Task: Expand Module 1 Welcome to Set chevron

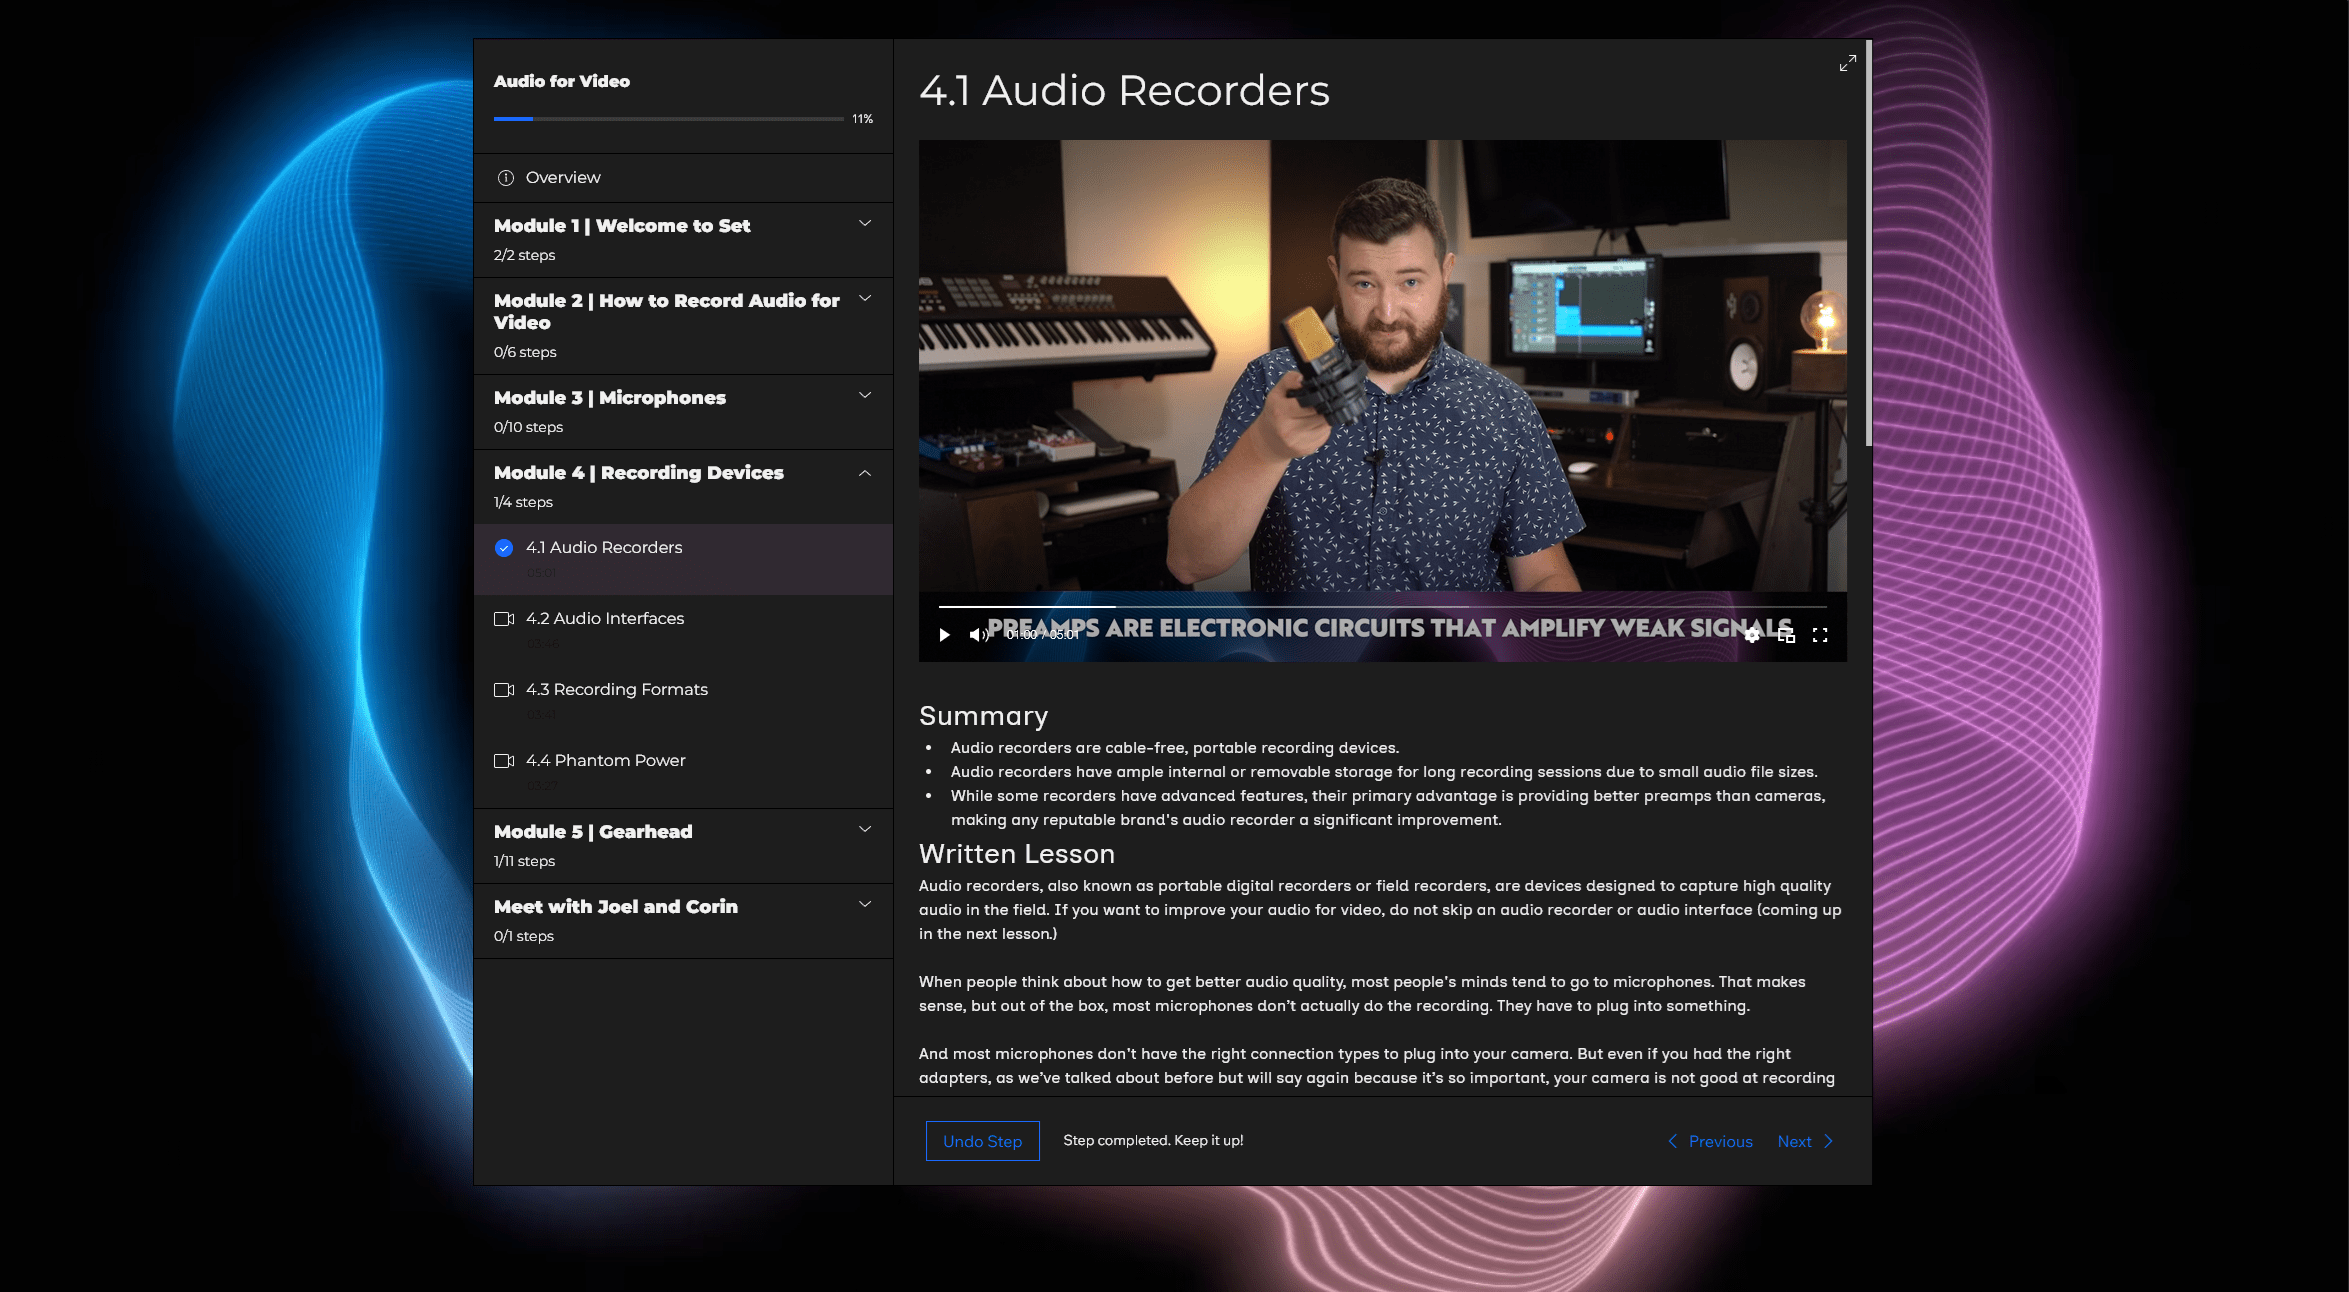Action: 865,223
